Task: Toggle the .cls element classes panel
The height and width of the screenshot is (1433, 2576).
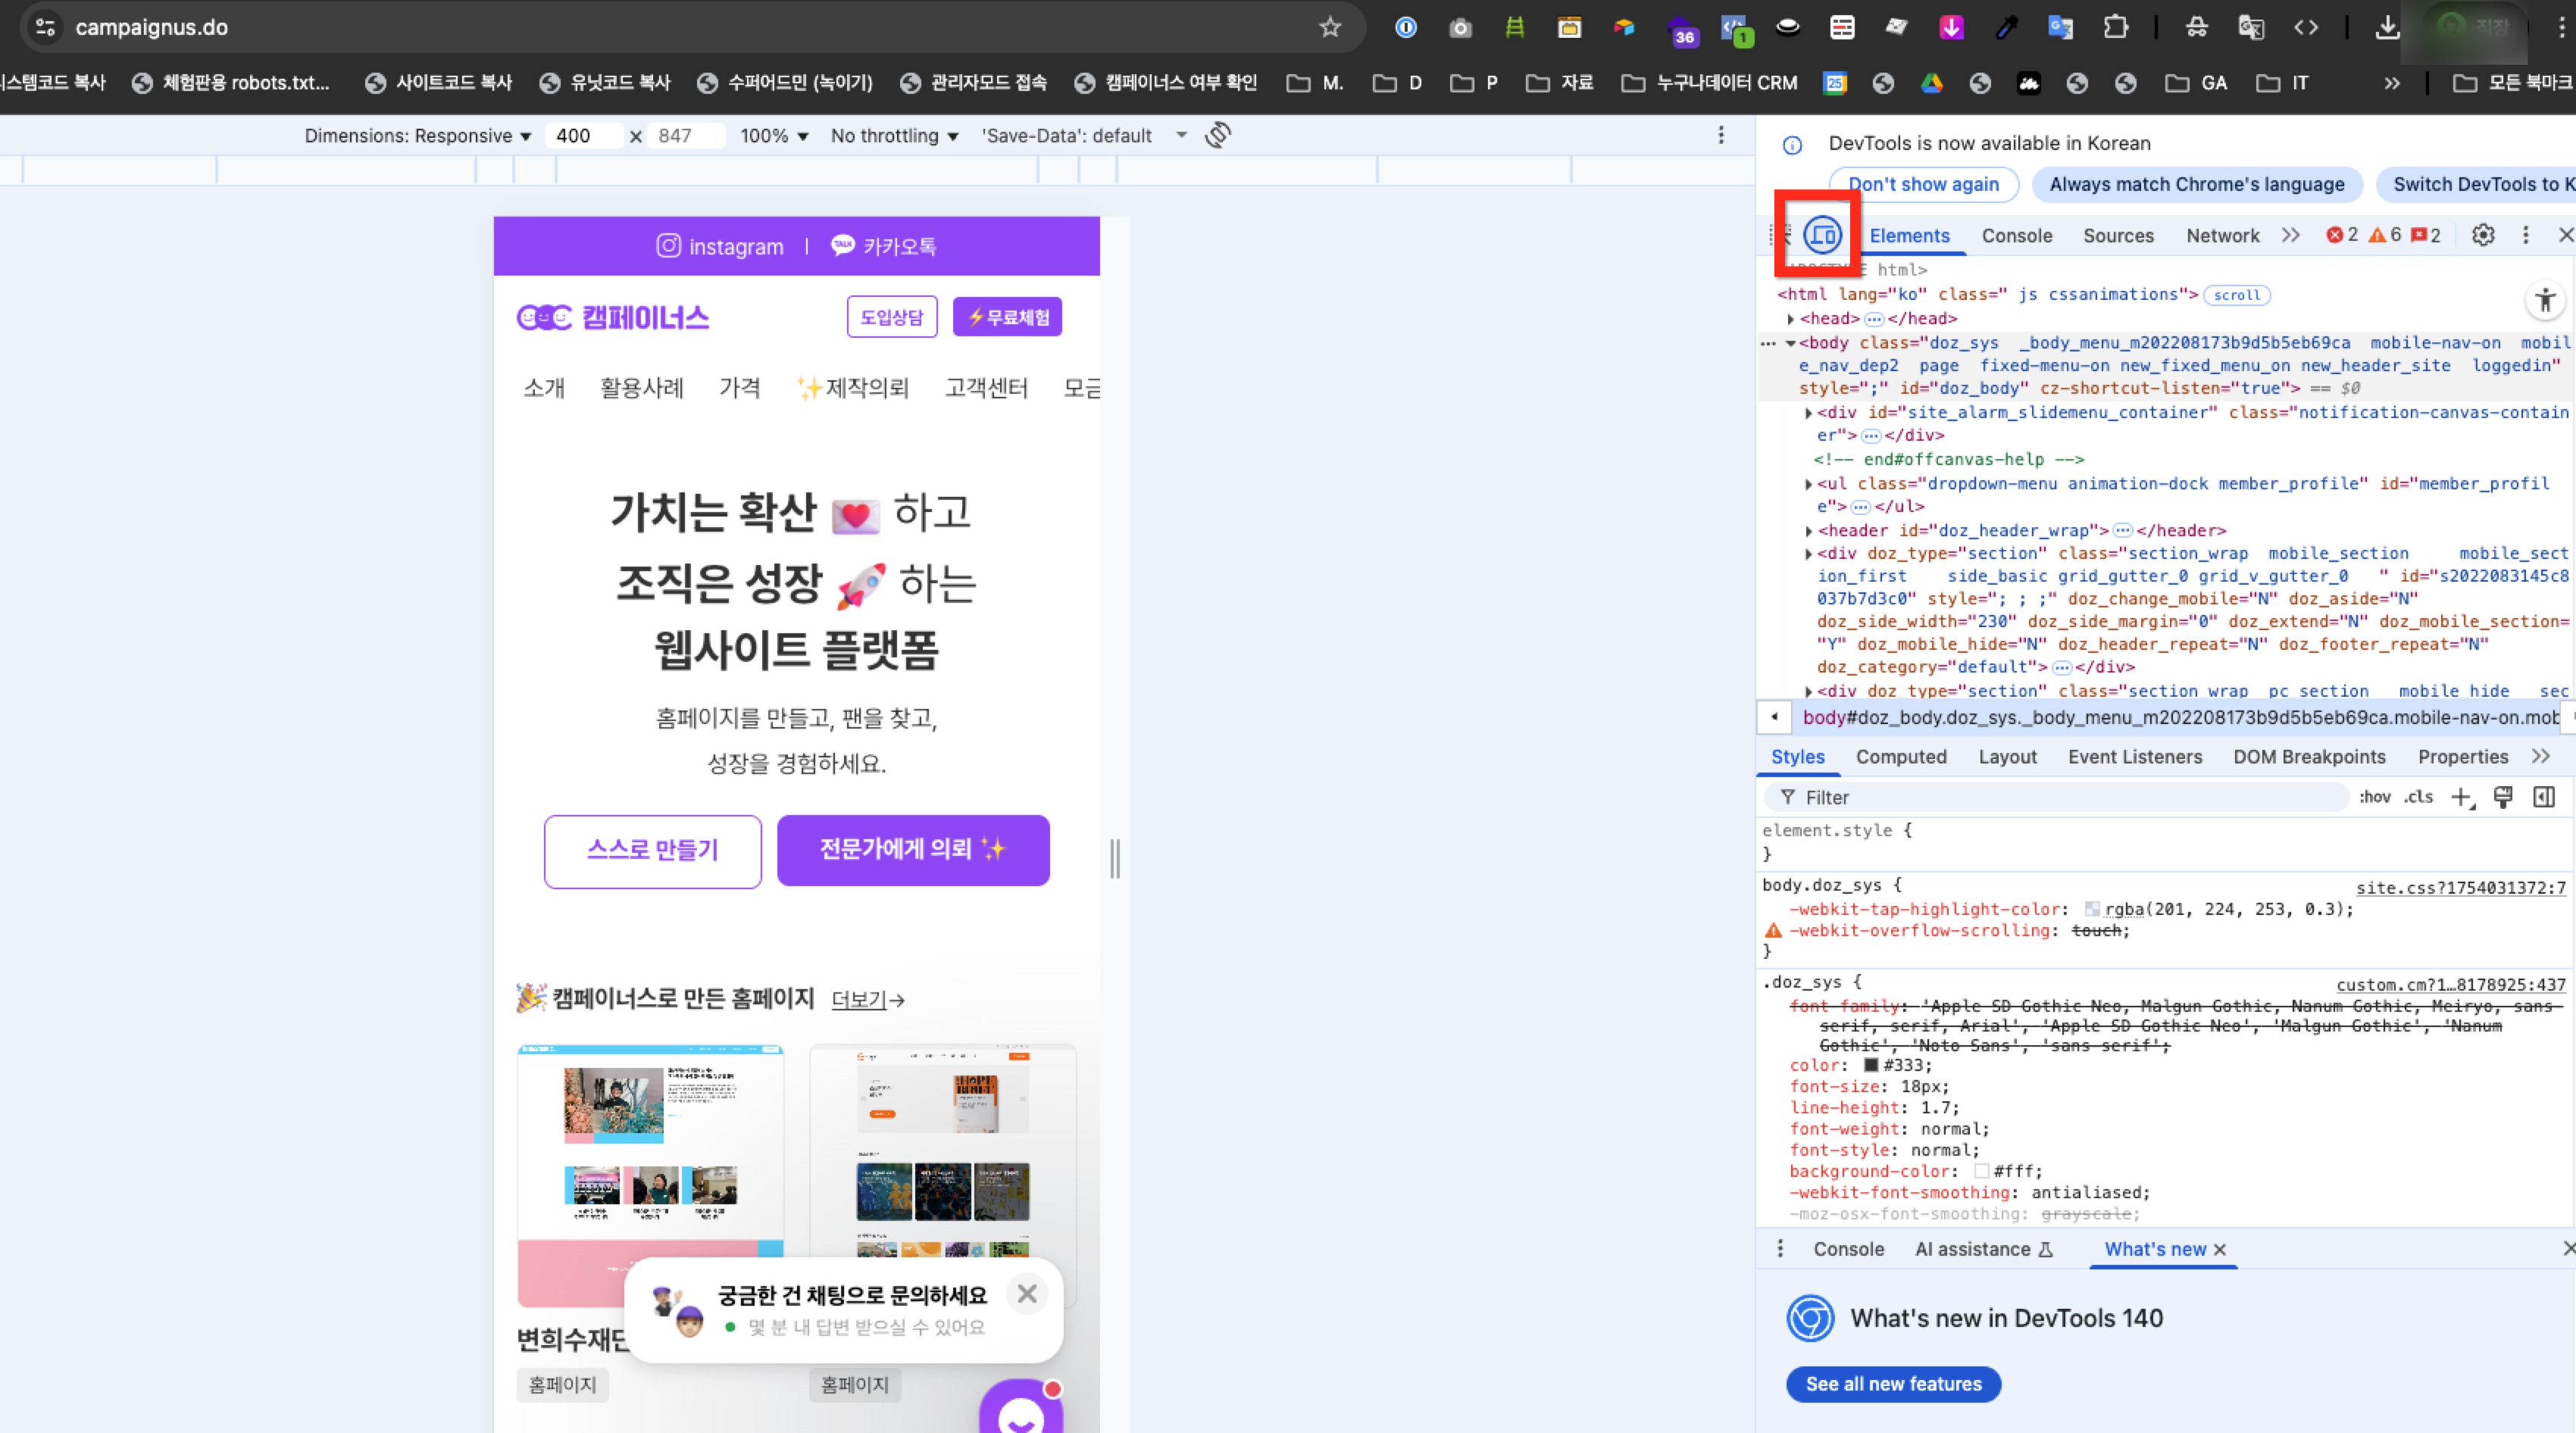Action: pyautogui.click(x=2418, y=797)
